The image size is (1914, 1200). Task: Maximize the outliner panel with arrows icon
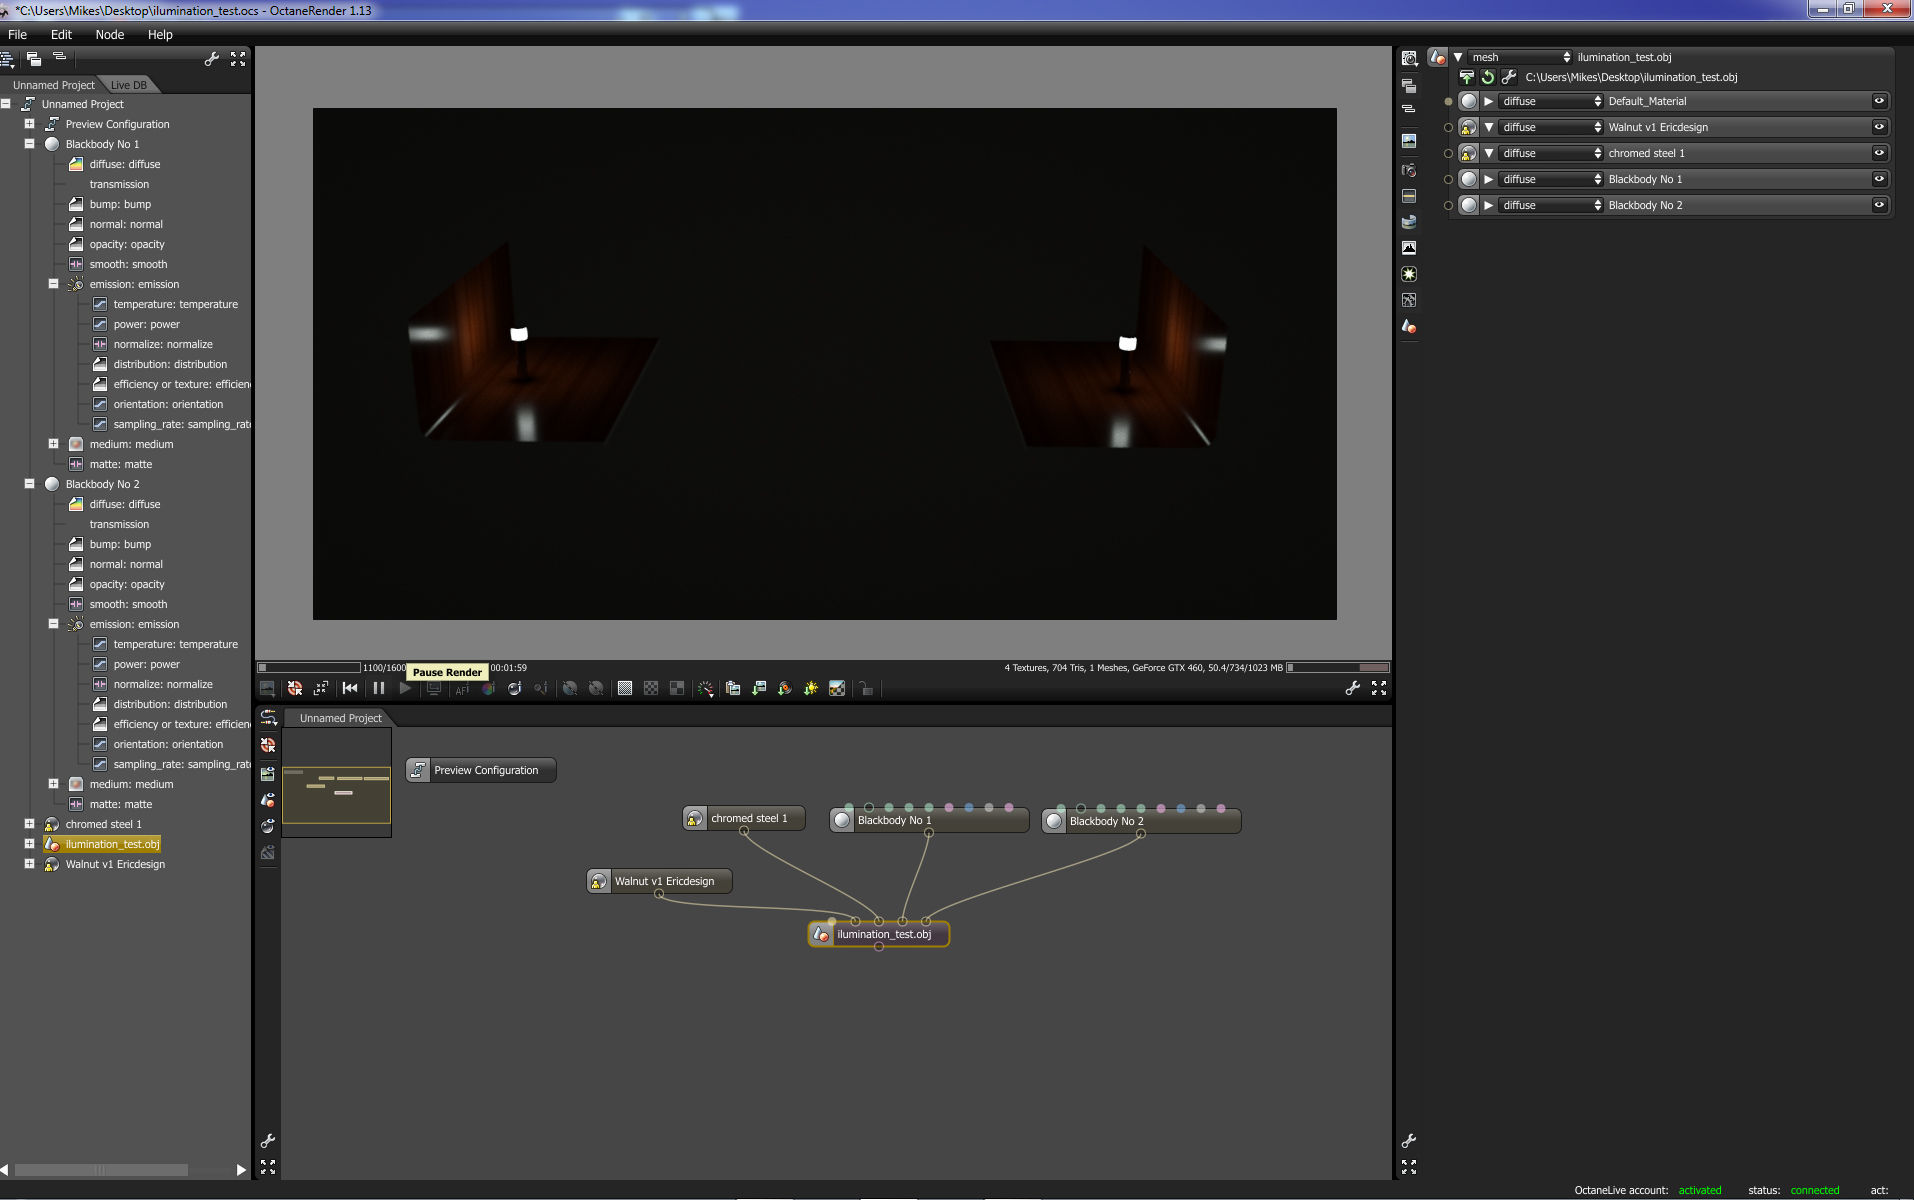[238, 59]
